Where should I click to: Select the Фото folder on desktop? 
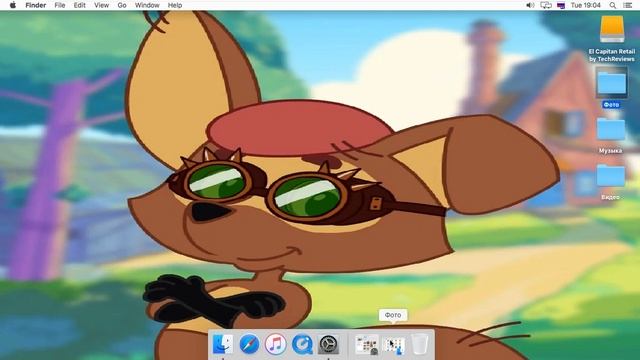pos(611,83)
